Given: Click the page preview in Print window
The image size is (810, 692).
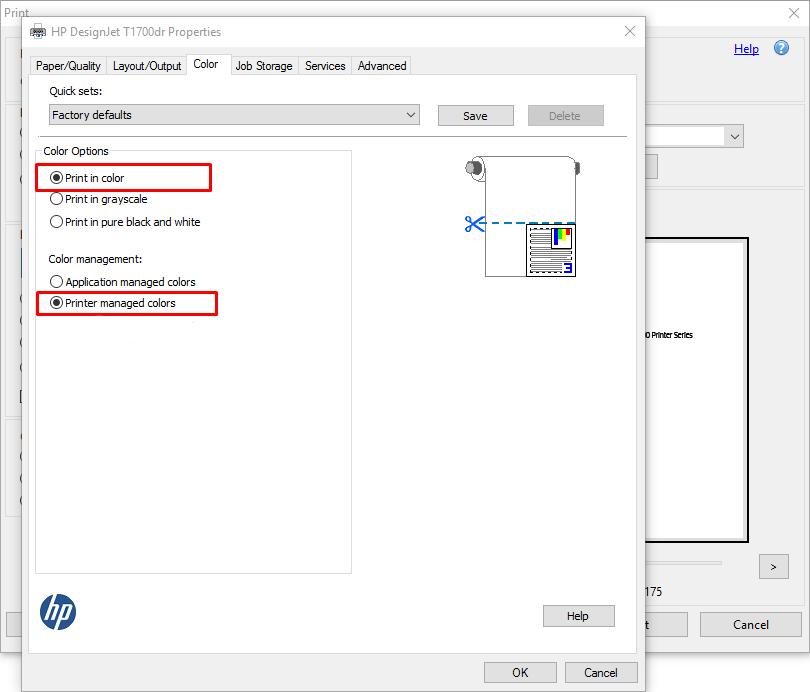Looking at the screenshot, I should click(x=696, y=390).
